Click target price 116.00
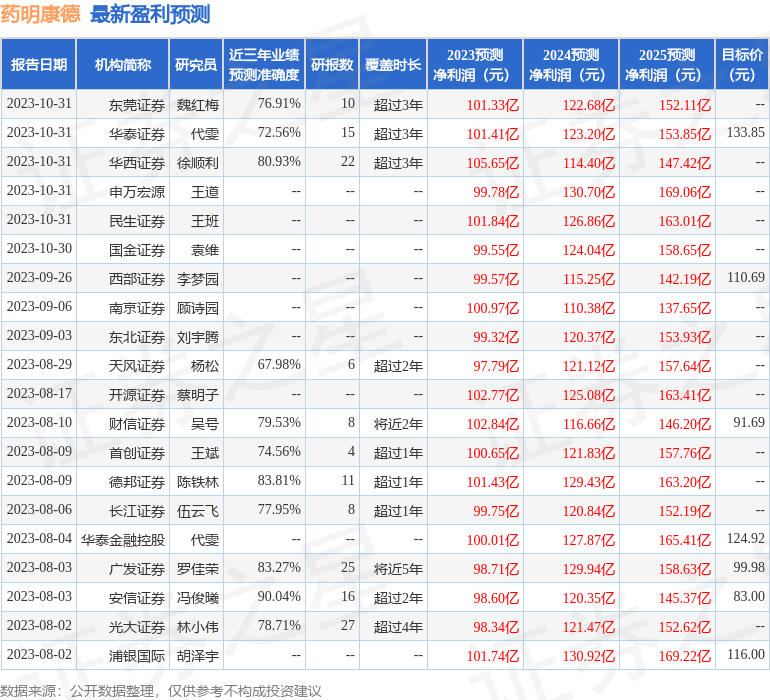This screenshot has height=700, width=770. tap(745, 654)
